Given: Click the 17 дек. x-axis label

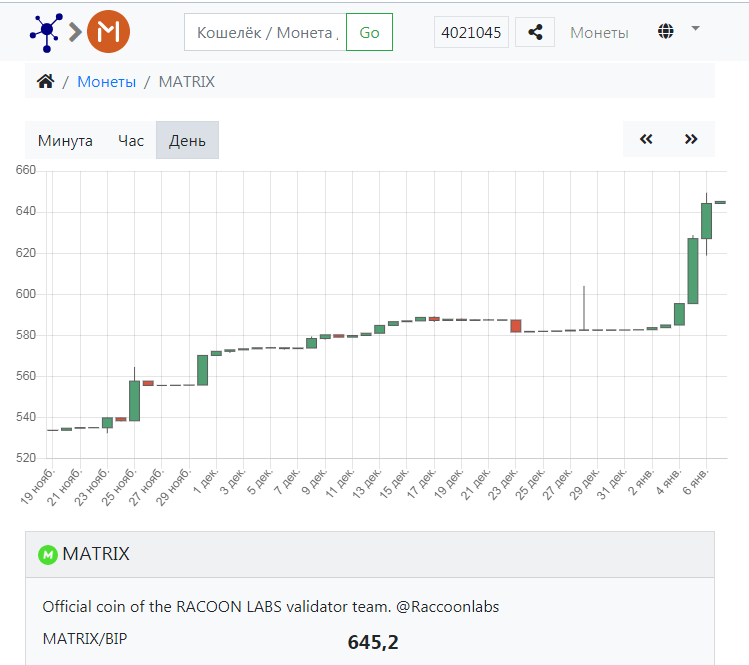Looking at the screenshot, I should click(422, 483).
